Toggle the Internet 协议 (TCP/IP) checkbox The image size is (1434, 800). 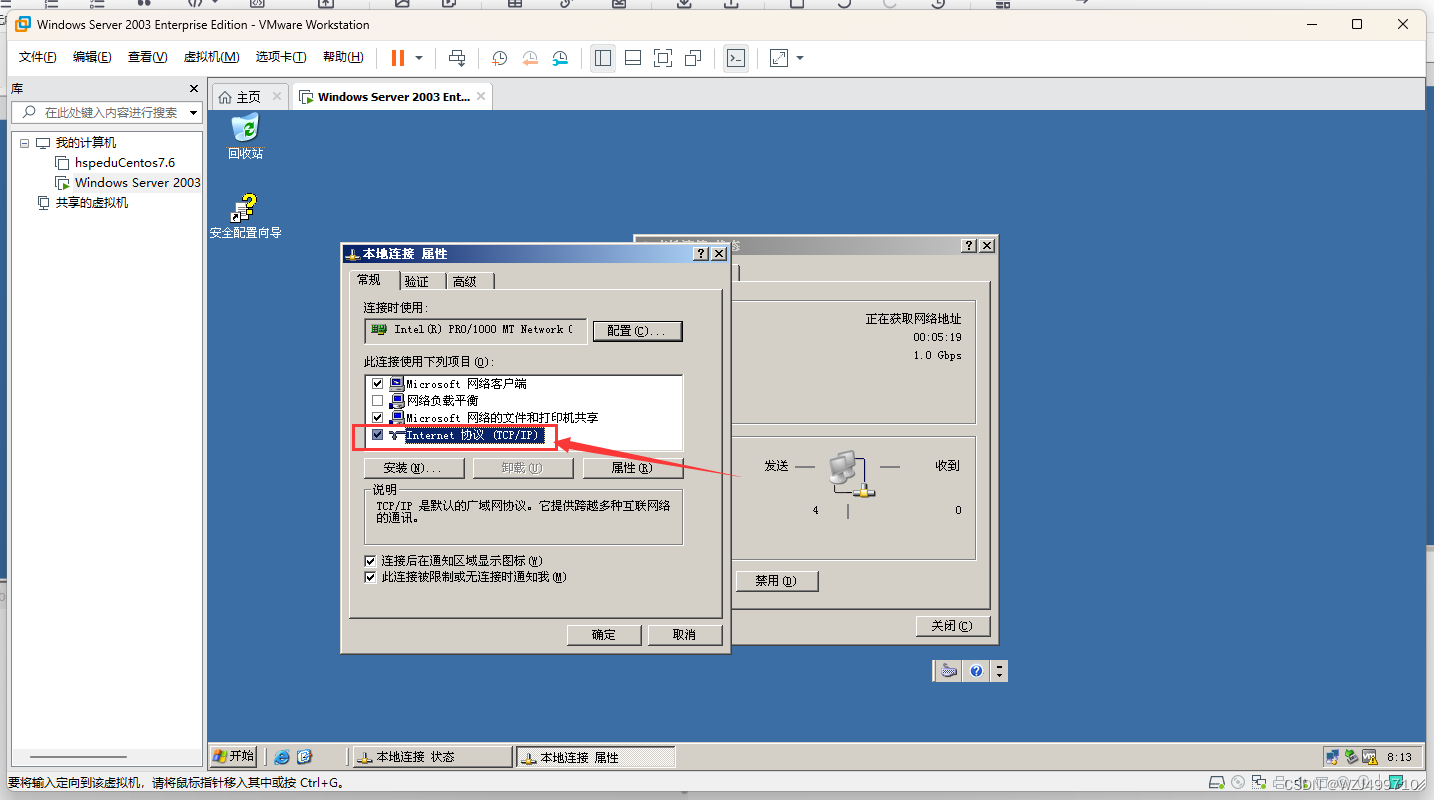pyautogui.click(x=377, y=435)
